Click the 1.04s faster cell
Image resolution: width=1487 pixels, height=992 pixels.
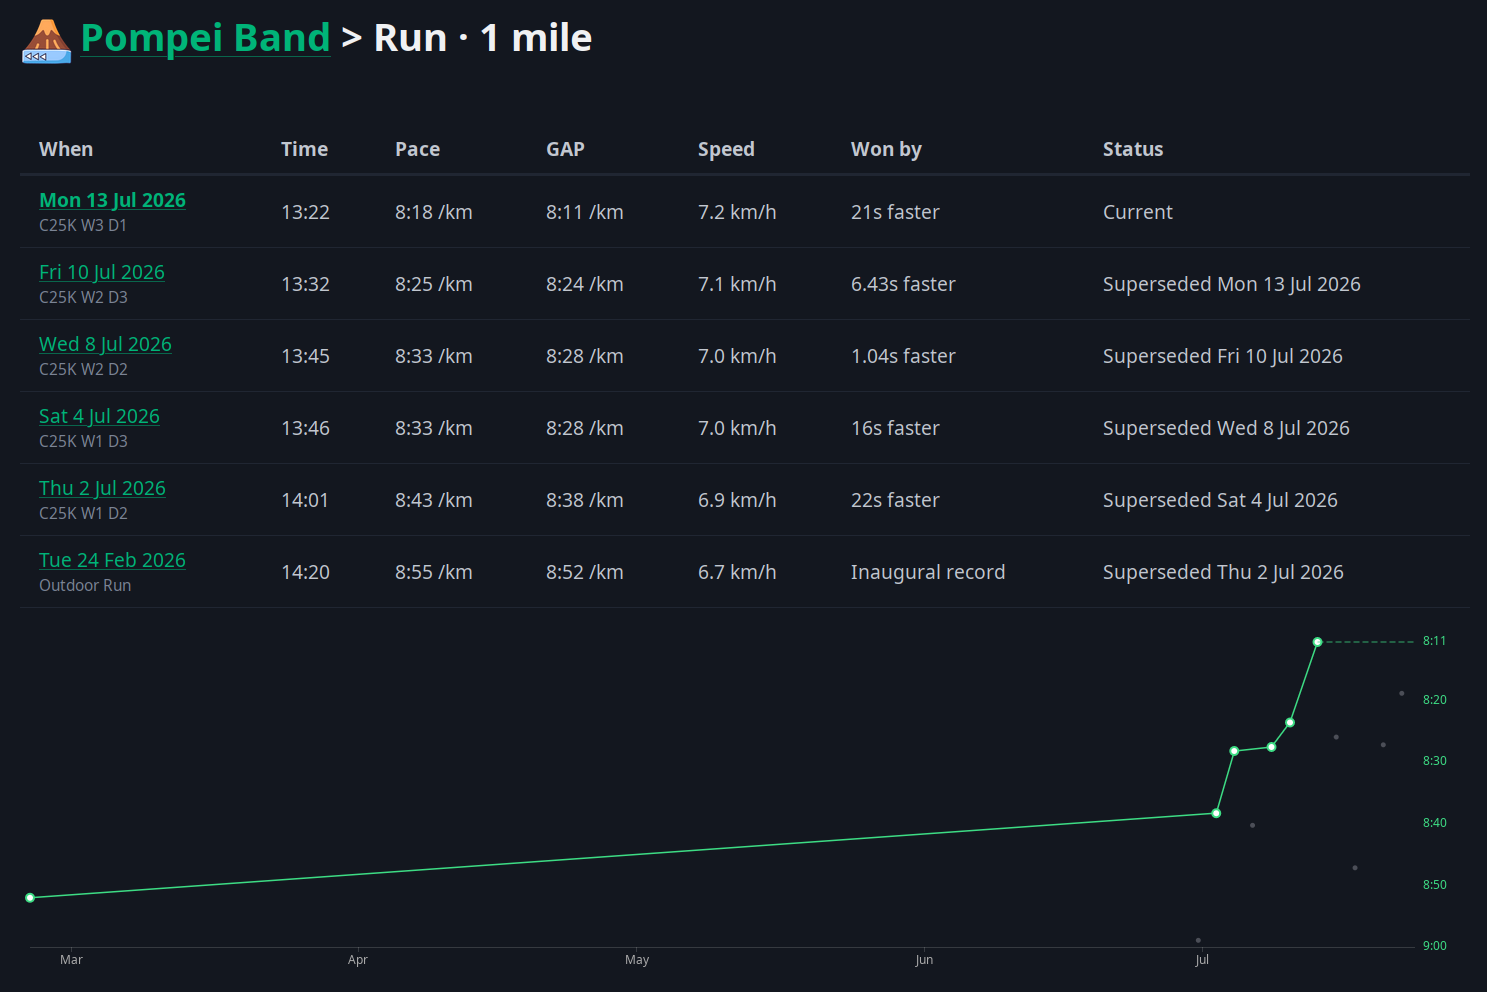[x=903, y=356]
